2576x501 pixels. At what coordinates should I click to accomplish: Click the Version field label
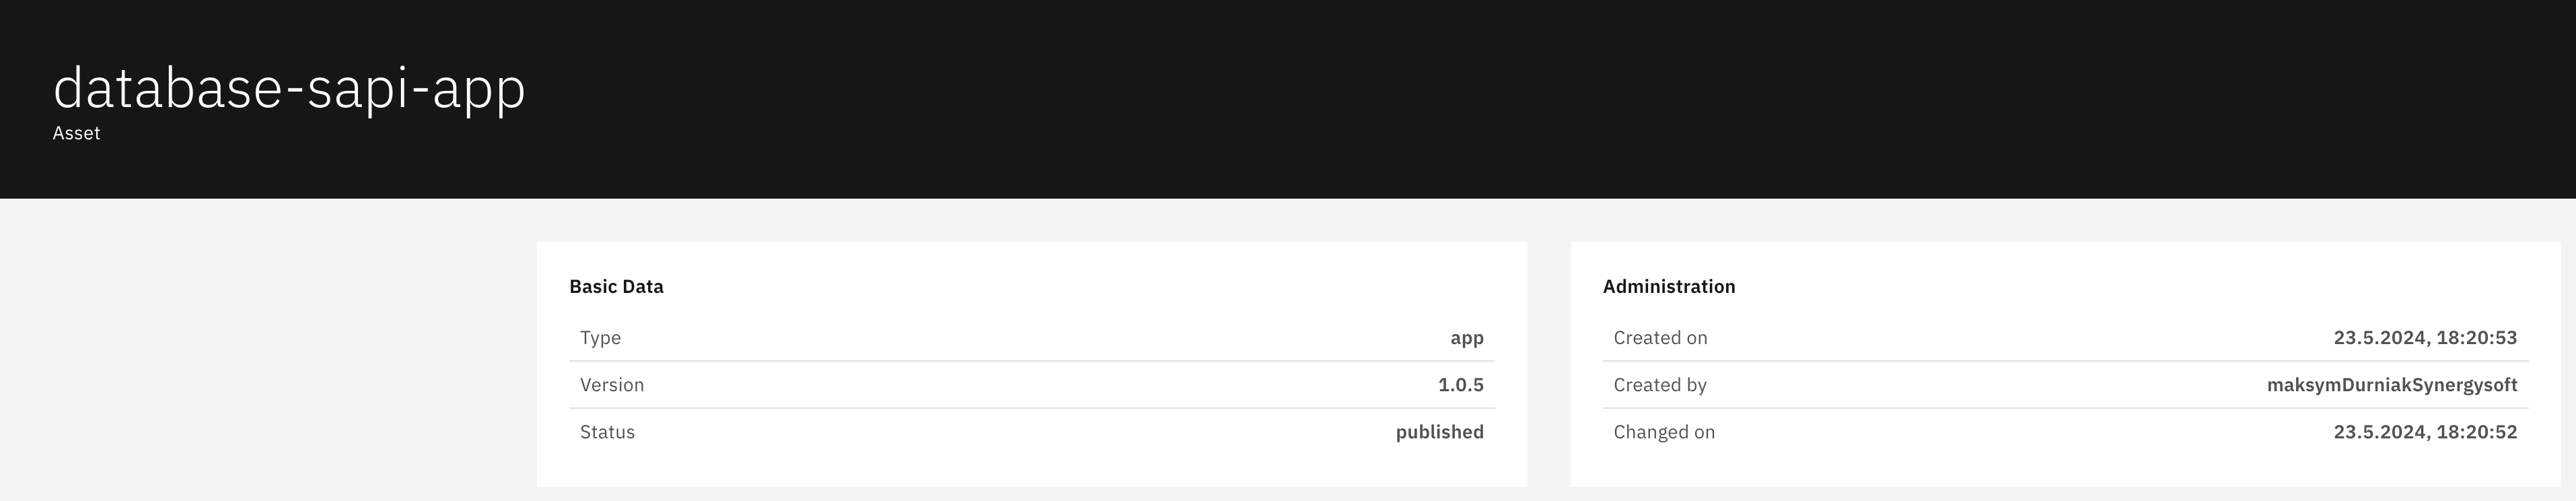(x=612, y=385)
